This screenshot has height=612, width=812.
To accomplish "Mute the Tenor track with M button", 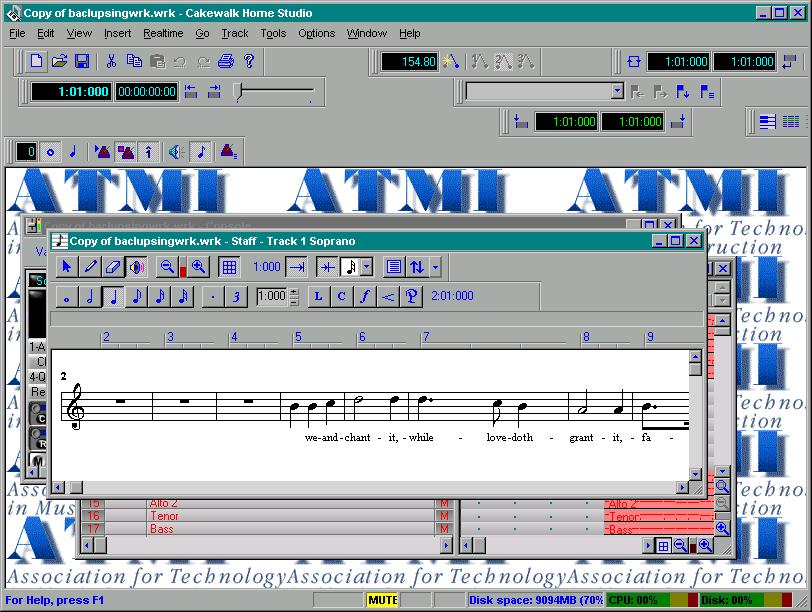I will tap(444, 516).
